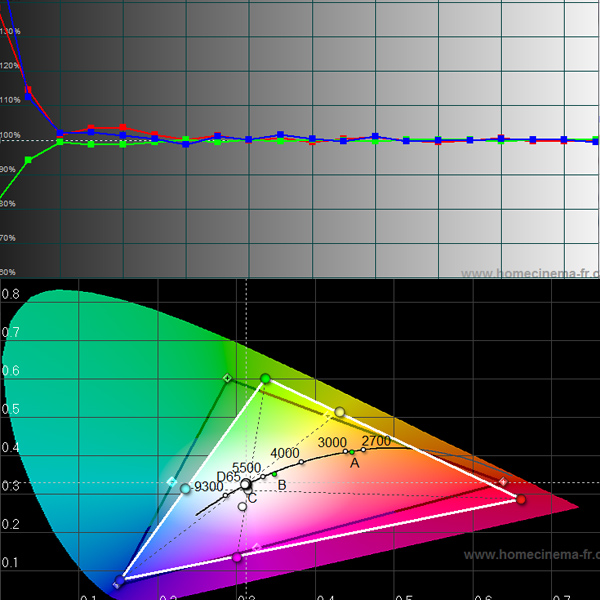Click the 100% label on the RGB chart
Viewport: 600px width, 600px height.
[x=10, y=135]
